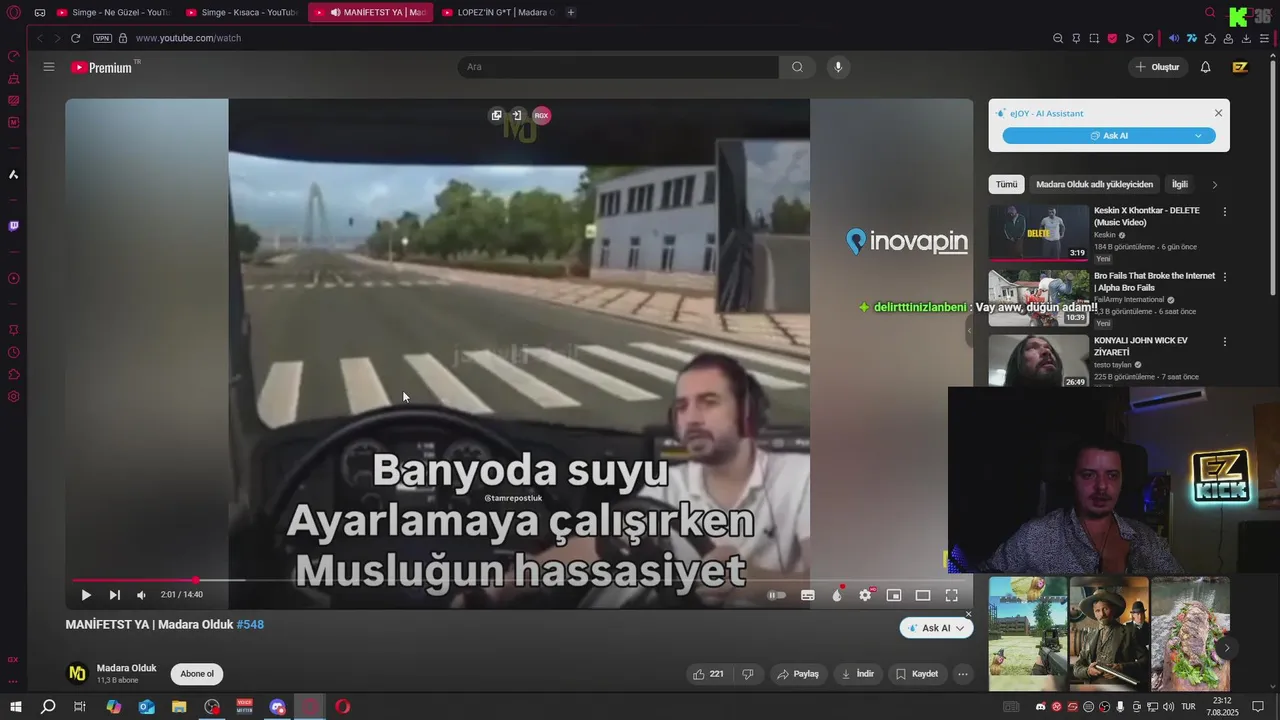Enter fullscreen mode
Viewport: 1280px width, 720px height.
tap(952, 595)
